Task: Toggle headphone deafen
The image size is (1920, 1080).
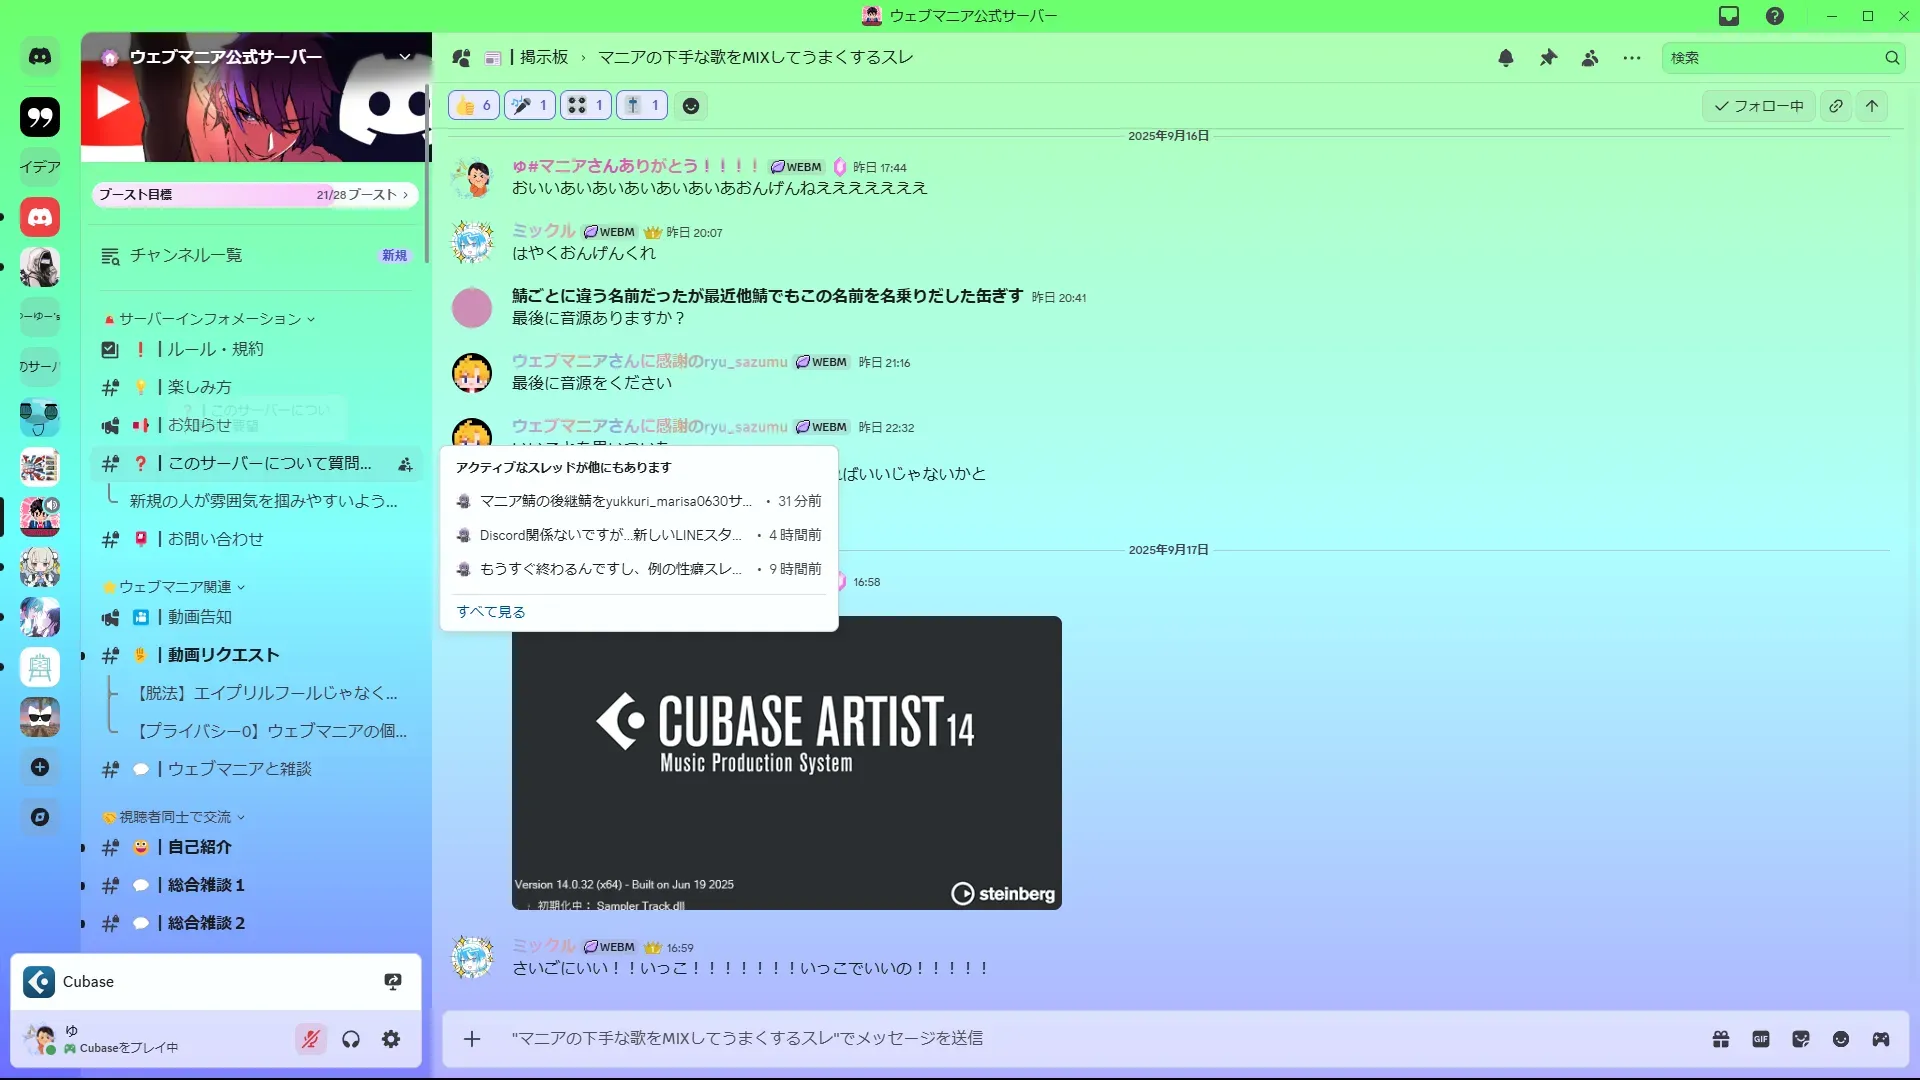Action: 351,1040
